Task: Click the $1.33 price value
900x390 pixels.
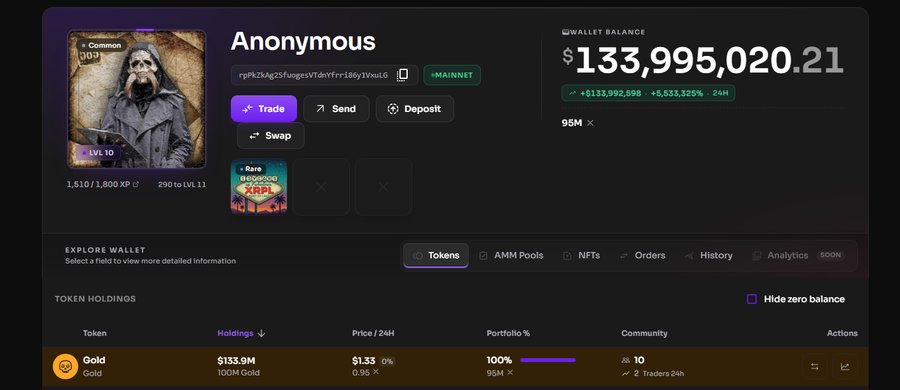Action: tap(363, 361)
